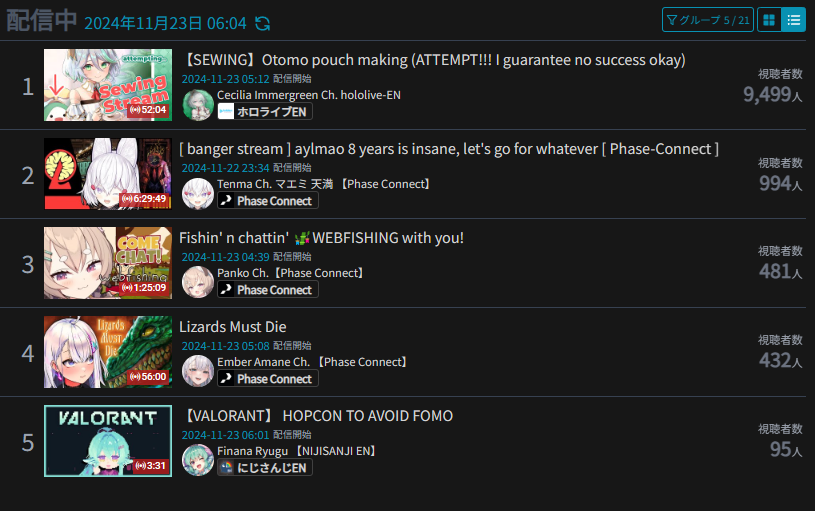Screen dimensions: 815x511
Task: Open the Fishin' n chattin' WEBFISHING title
Action: [x=321, y=238]
